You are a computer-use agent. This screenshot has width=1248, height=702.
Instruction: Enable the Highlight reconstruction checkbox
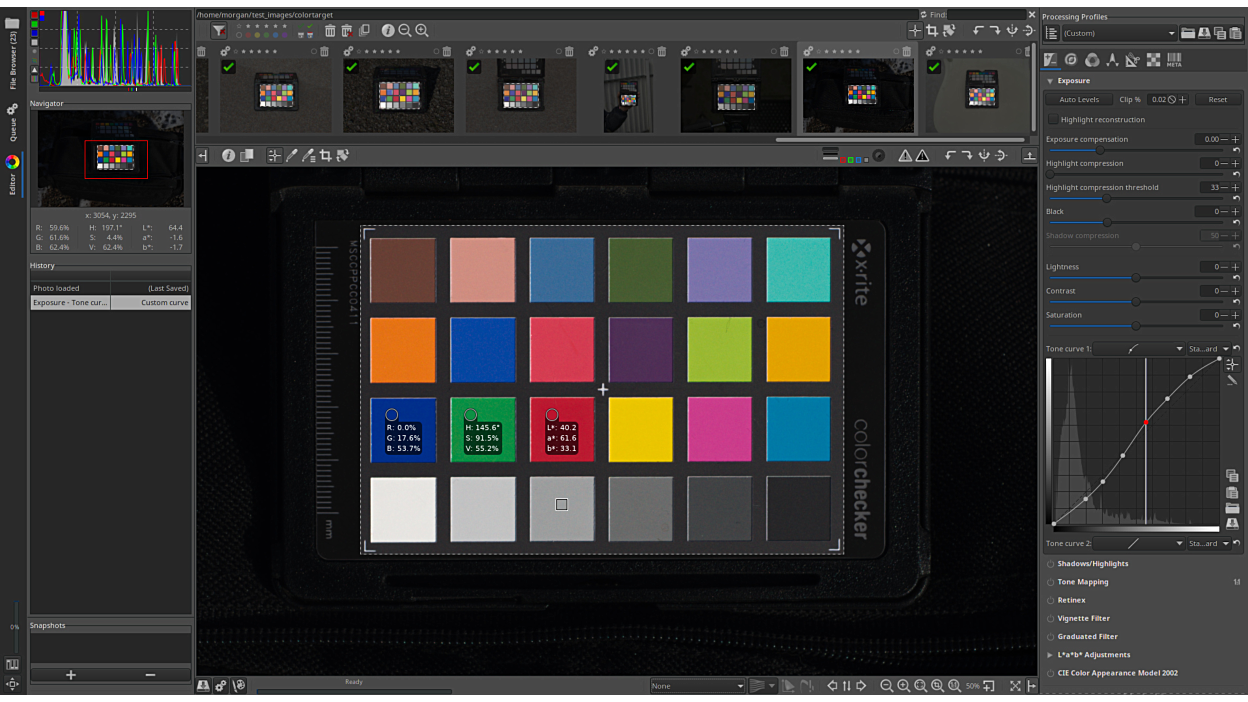[x=1052, y=119]
